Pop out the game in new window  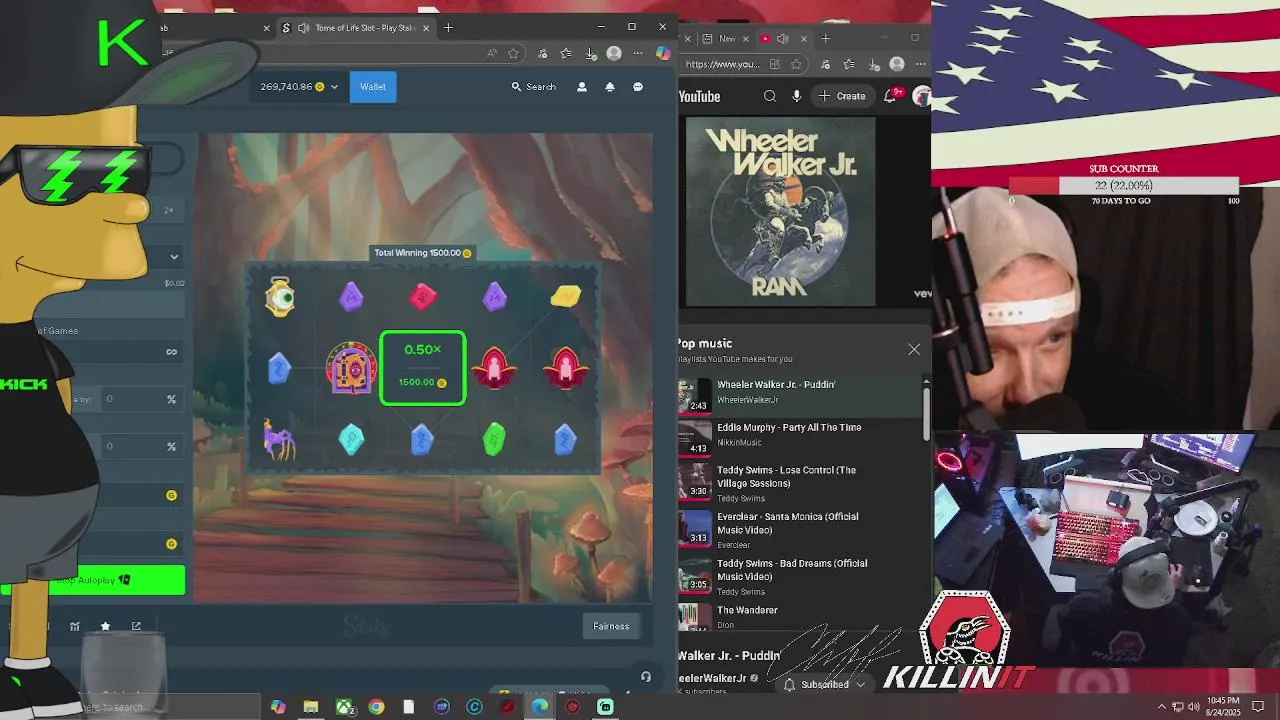136,626
